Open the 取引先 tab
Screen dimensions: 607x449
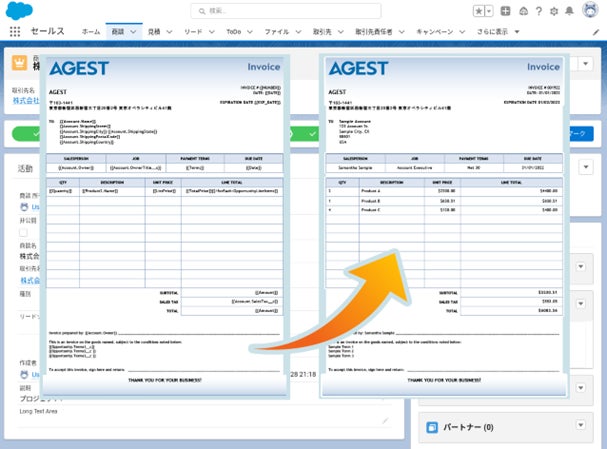pyautogui.click(x=322, y=32)
